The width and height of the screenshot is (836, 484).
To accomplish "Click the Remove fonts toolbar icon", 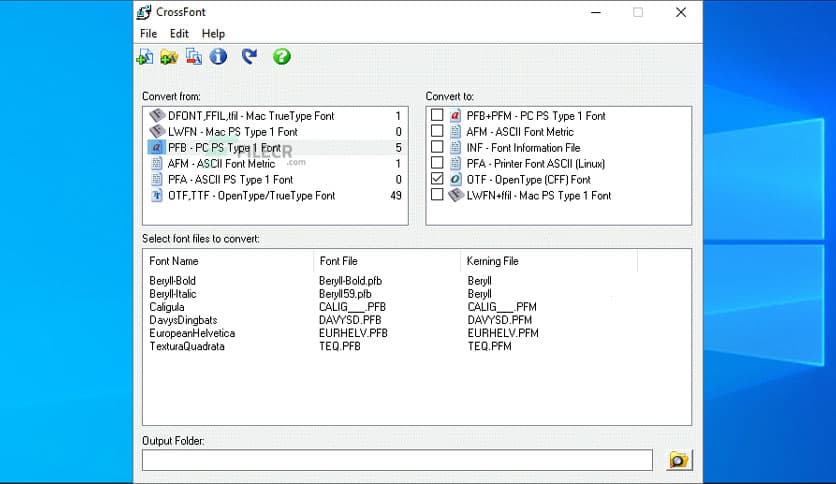I will pos(194,57).
